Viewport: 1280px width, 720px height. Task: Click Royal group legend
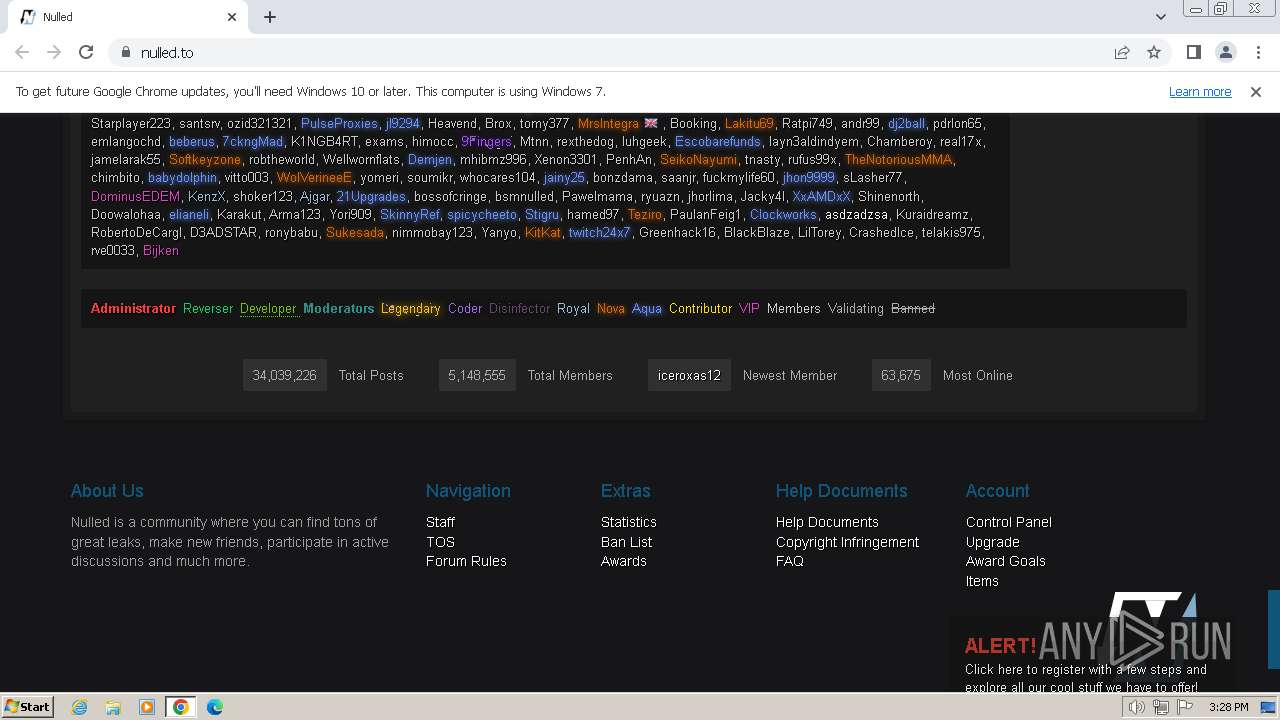(573, 308)
